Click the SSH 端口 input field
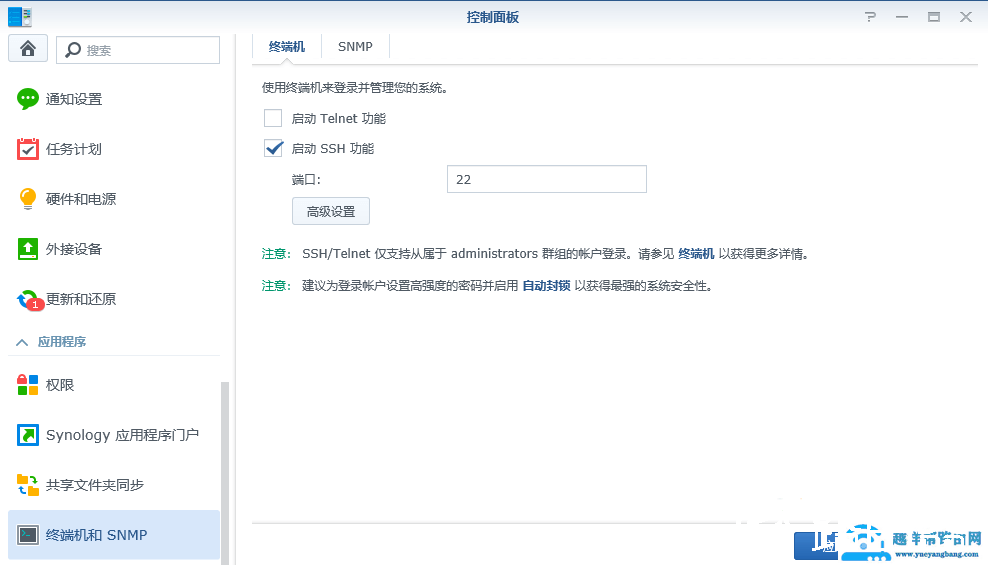Image resolution: width=988 pixels, height=565 pixels. (547, 179)
